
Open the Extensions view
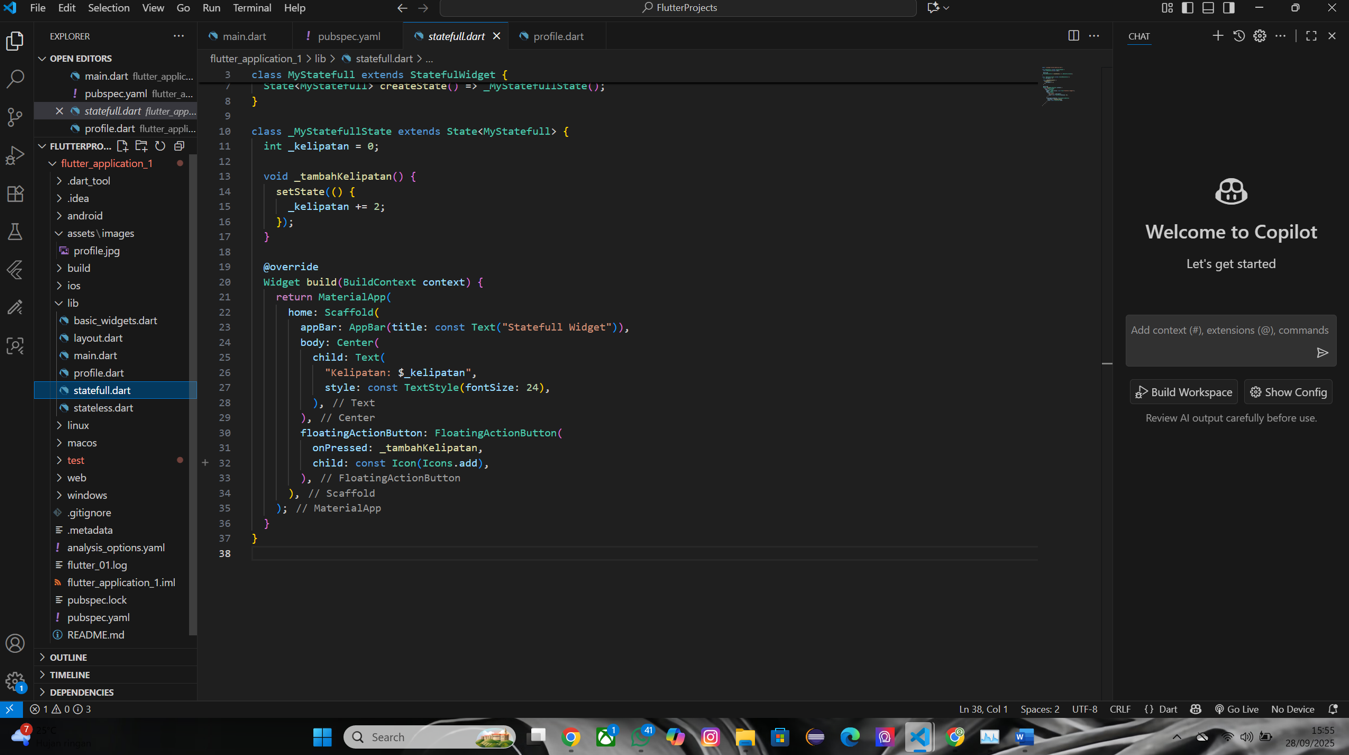pyautogui.click(x=15, y=194)
